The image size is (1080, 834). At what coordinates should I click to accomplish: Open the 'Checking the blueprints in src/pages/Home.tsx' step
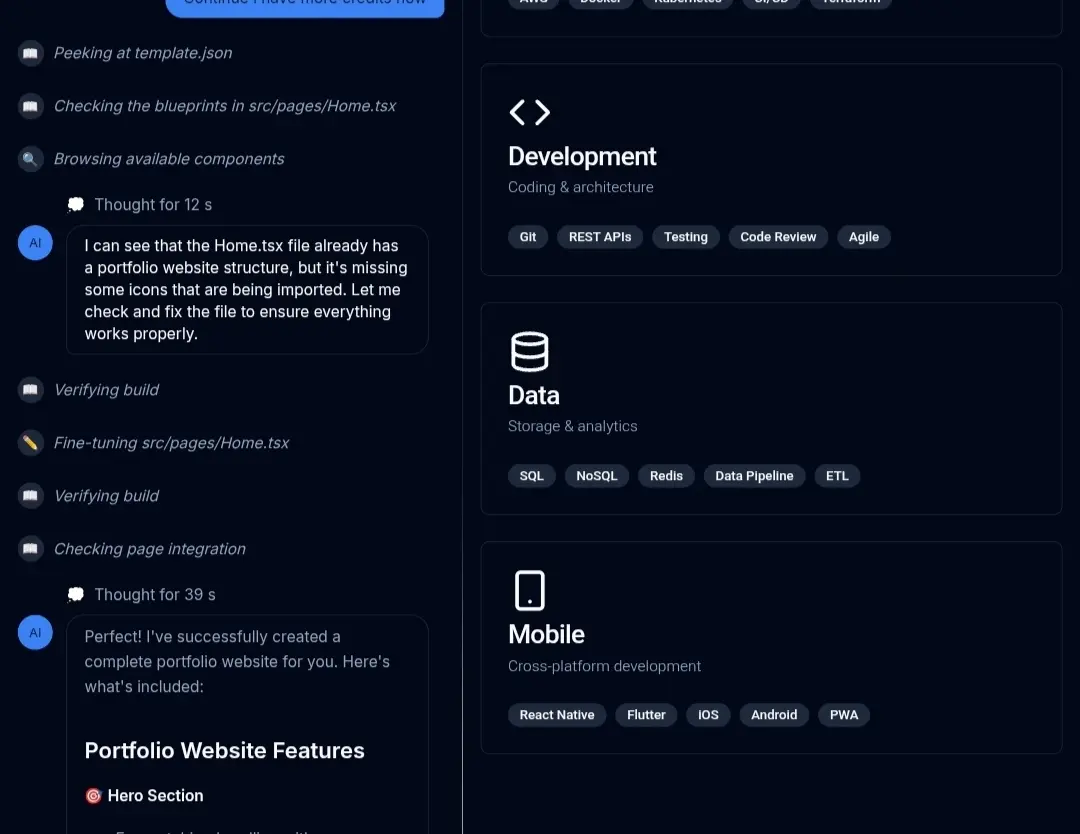pos(224,106)
